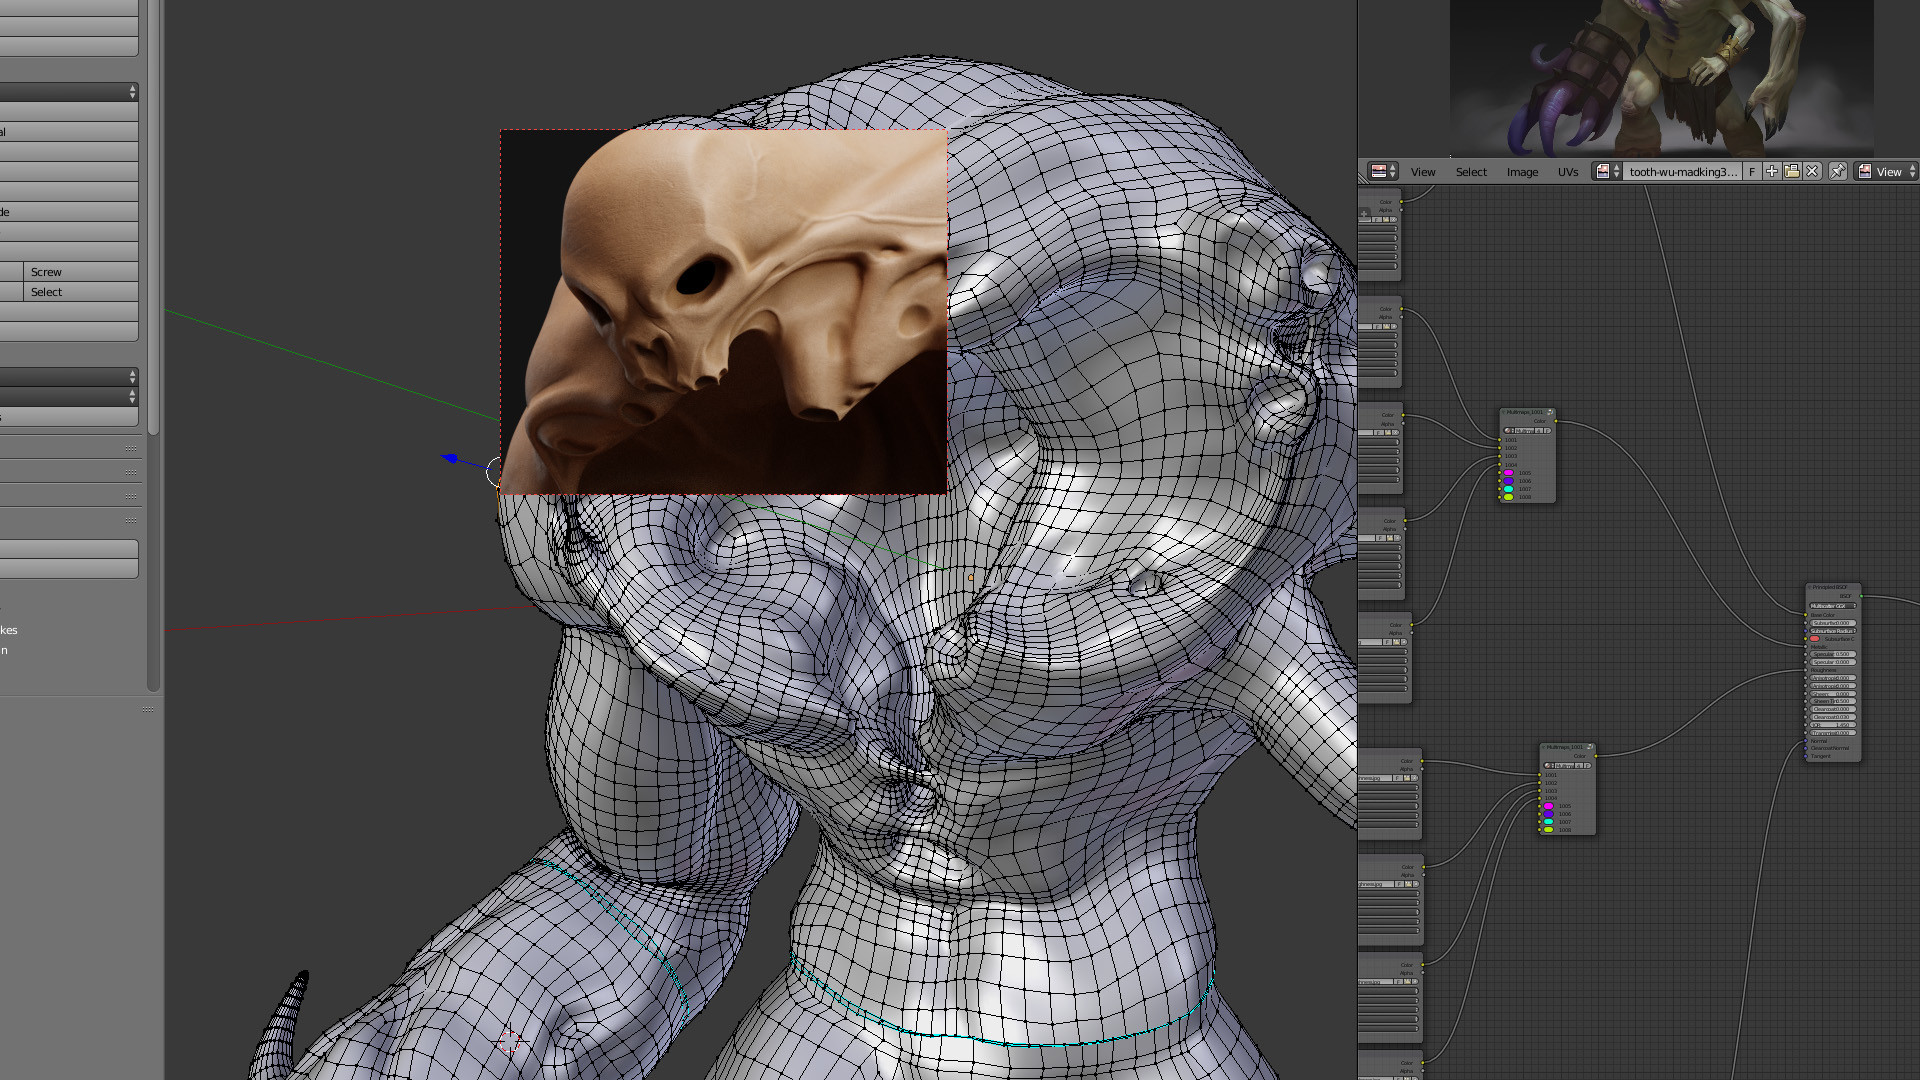This screenshot has width=1920, height=1080.
Task: Open an image file using the folder icon
Action: 1792,171
